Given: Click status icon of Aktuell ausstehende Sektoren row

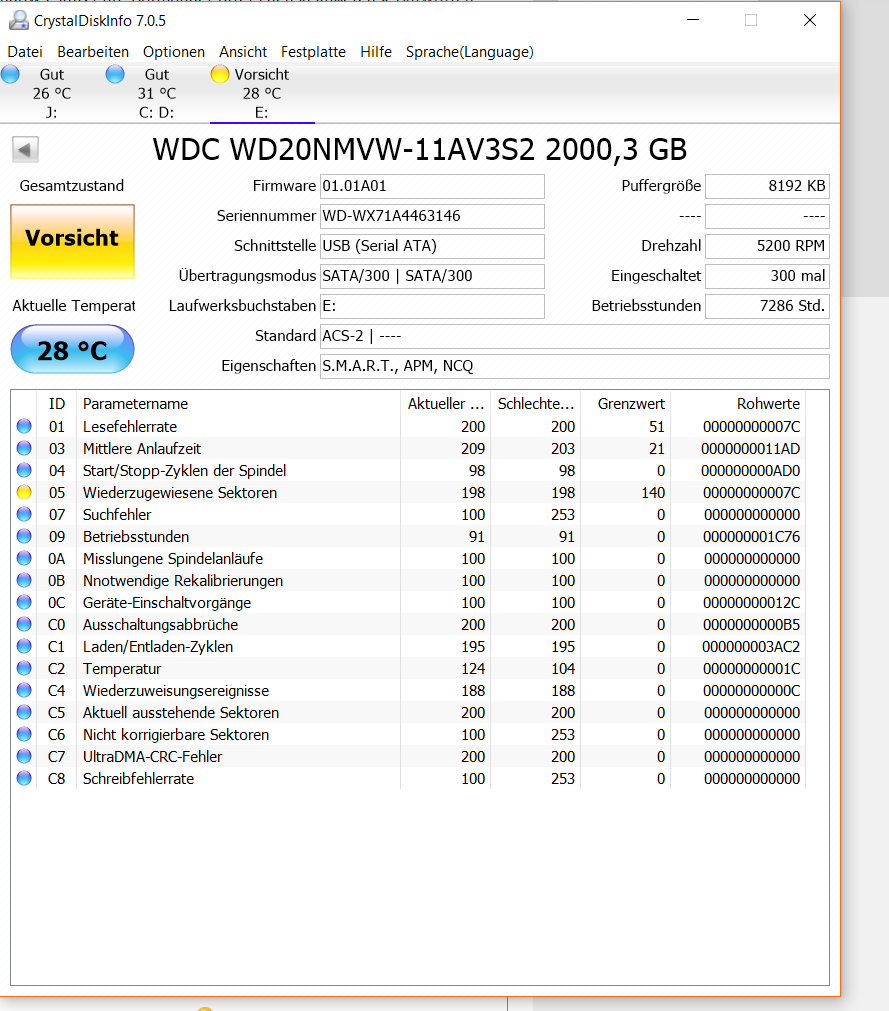Looking at the screenshot, I should 24,712.
